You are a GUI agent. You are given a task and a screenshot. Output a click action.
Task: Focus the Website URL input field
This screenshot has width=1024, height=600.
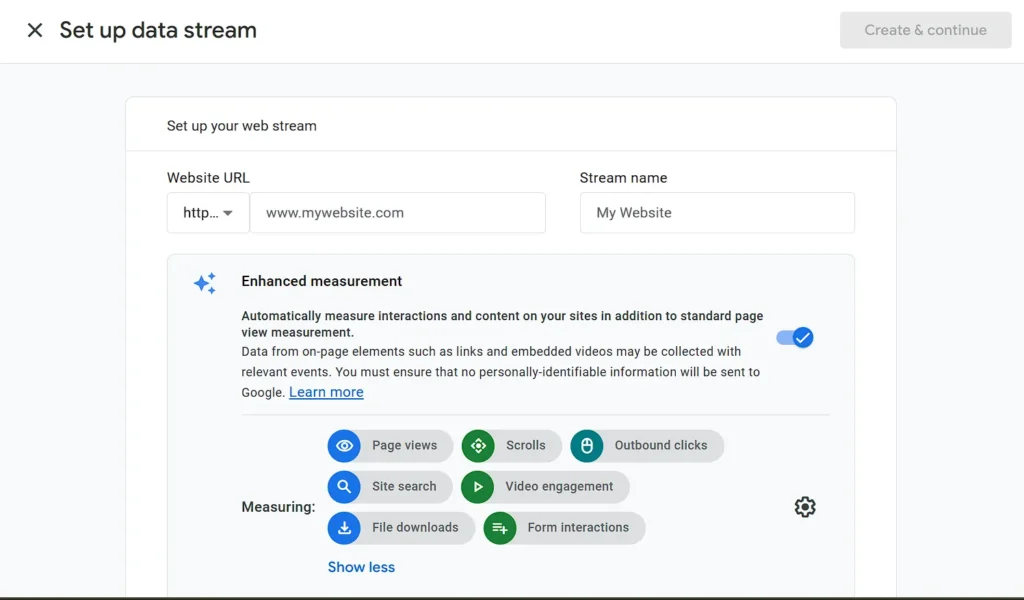398,213
